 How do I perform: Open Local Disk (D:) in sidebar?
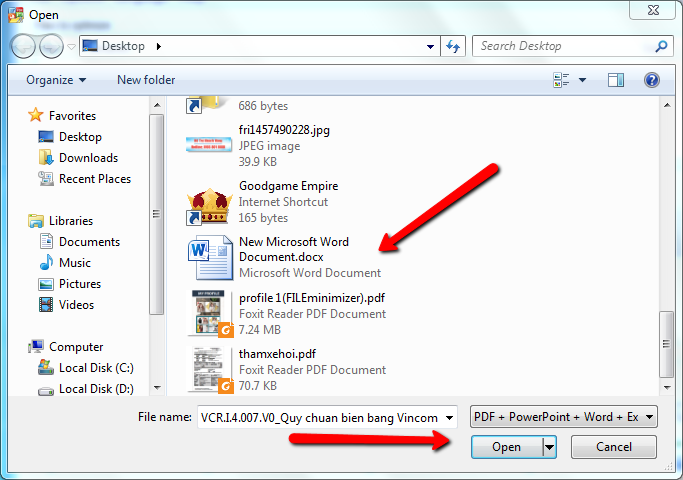click(96, 389)
